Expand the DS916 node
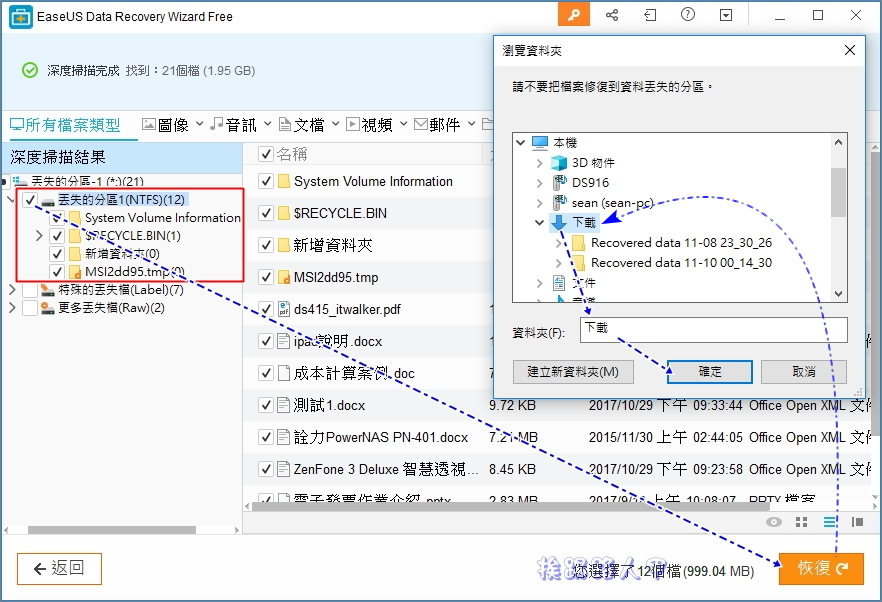The width and height of the screenshot is (882, 602). [x=539, y=183]
